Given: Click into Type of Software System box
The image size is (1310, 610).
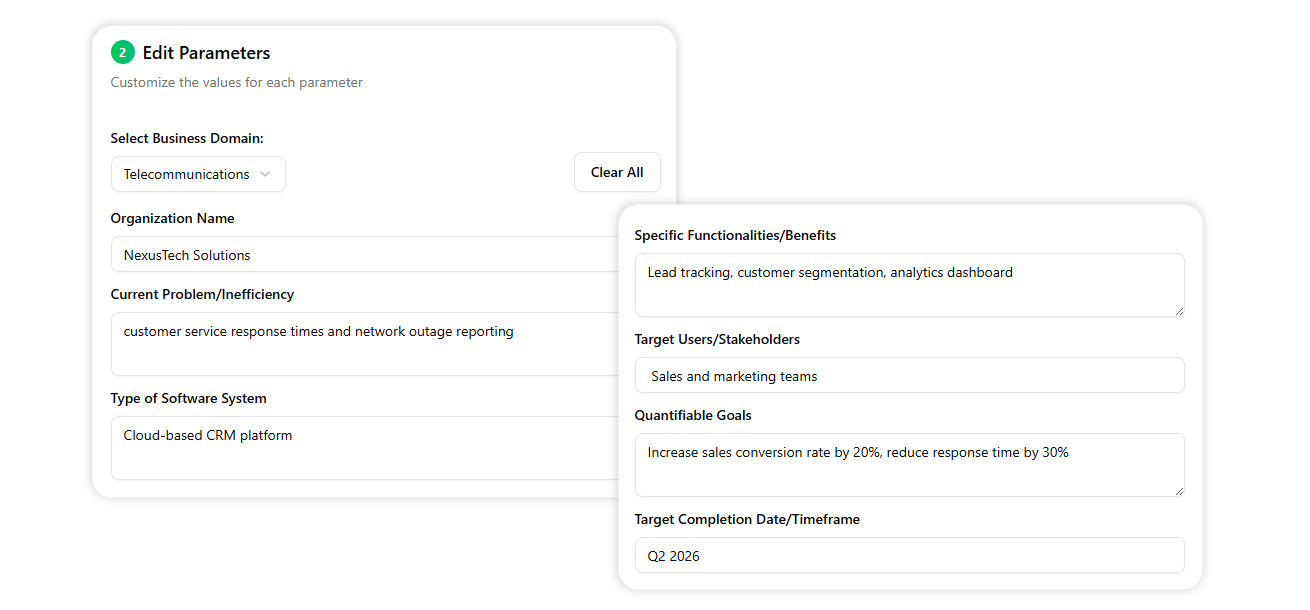Looking at the screenshot, I should pos(360,448).
